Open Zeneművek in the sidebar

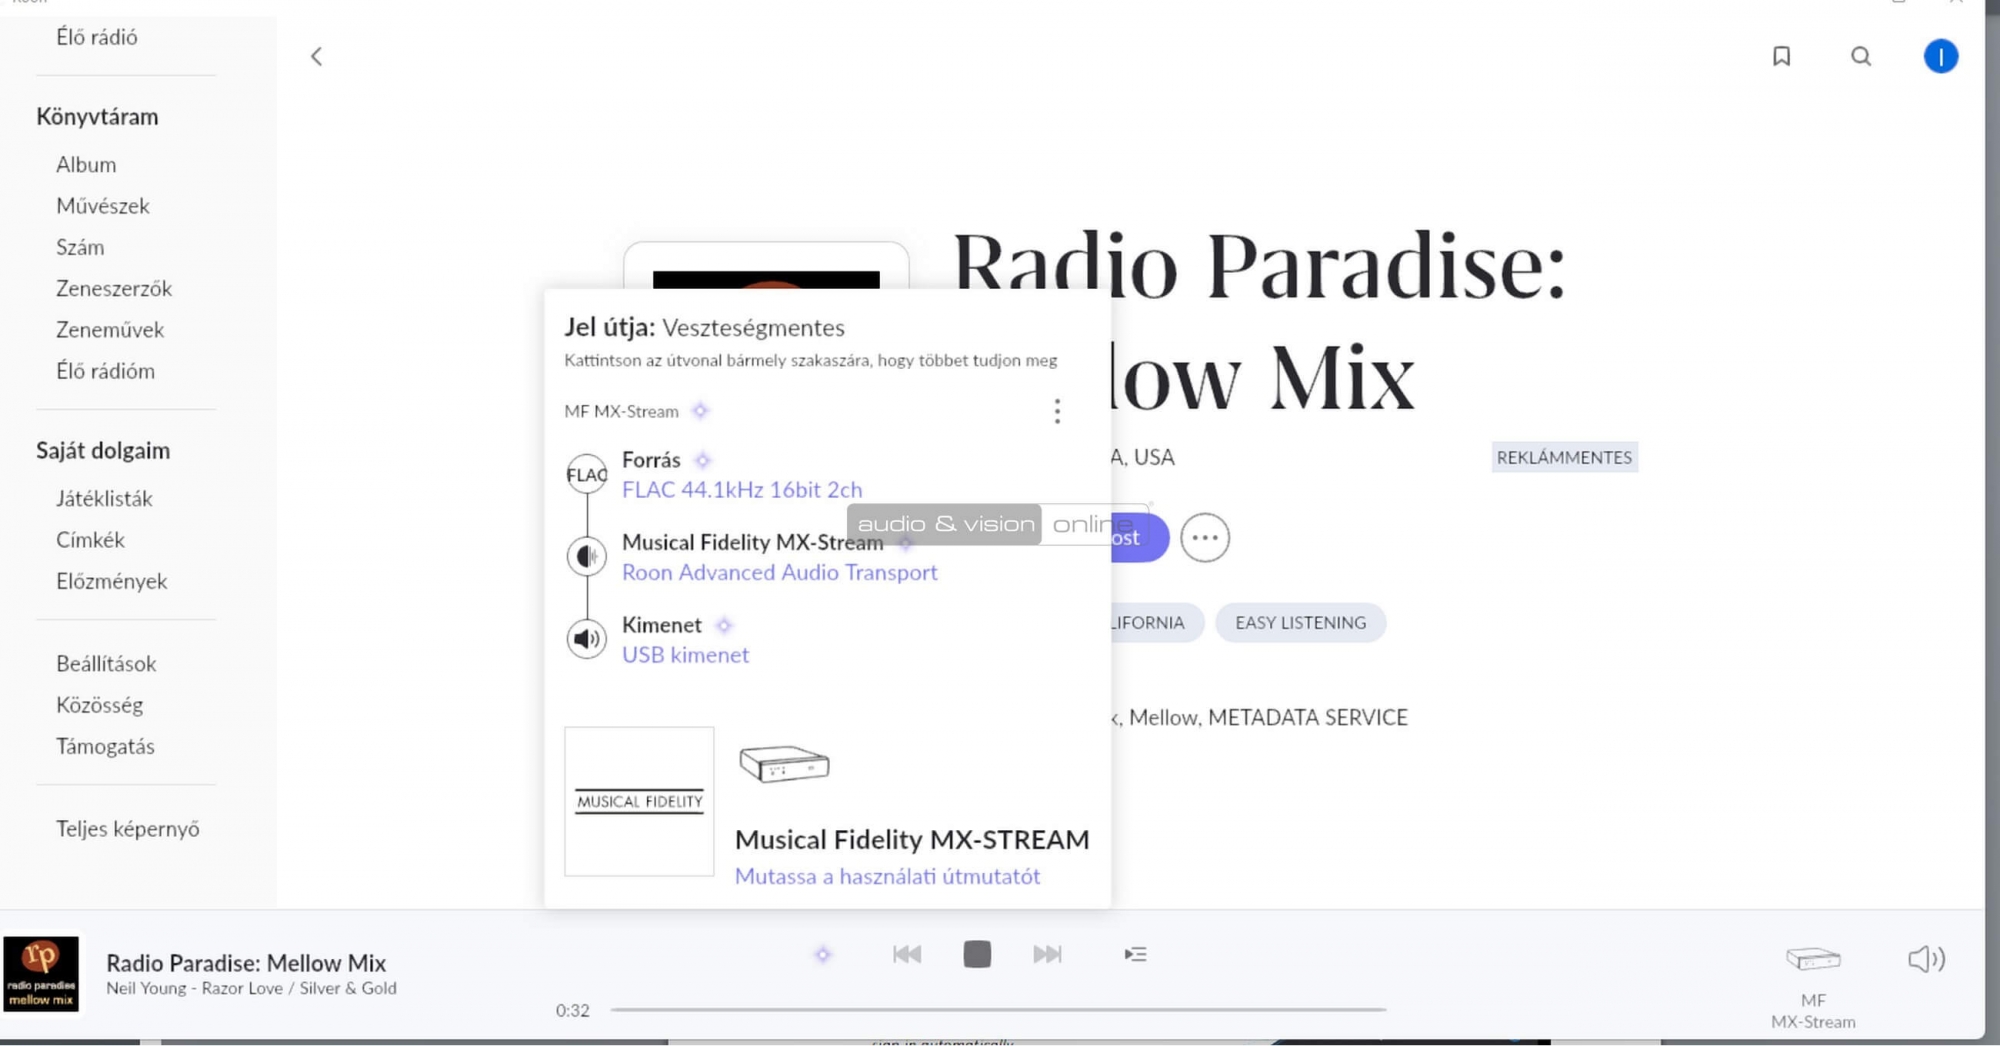coord(110,329)
